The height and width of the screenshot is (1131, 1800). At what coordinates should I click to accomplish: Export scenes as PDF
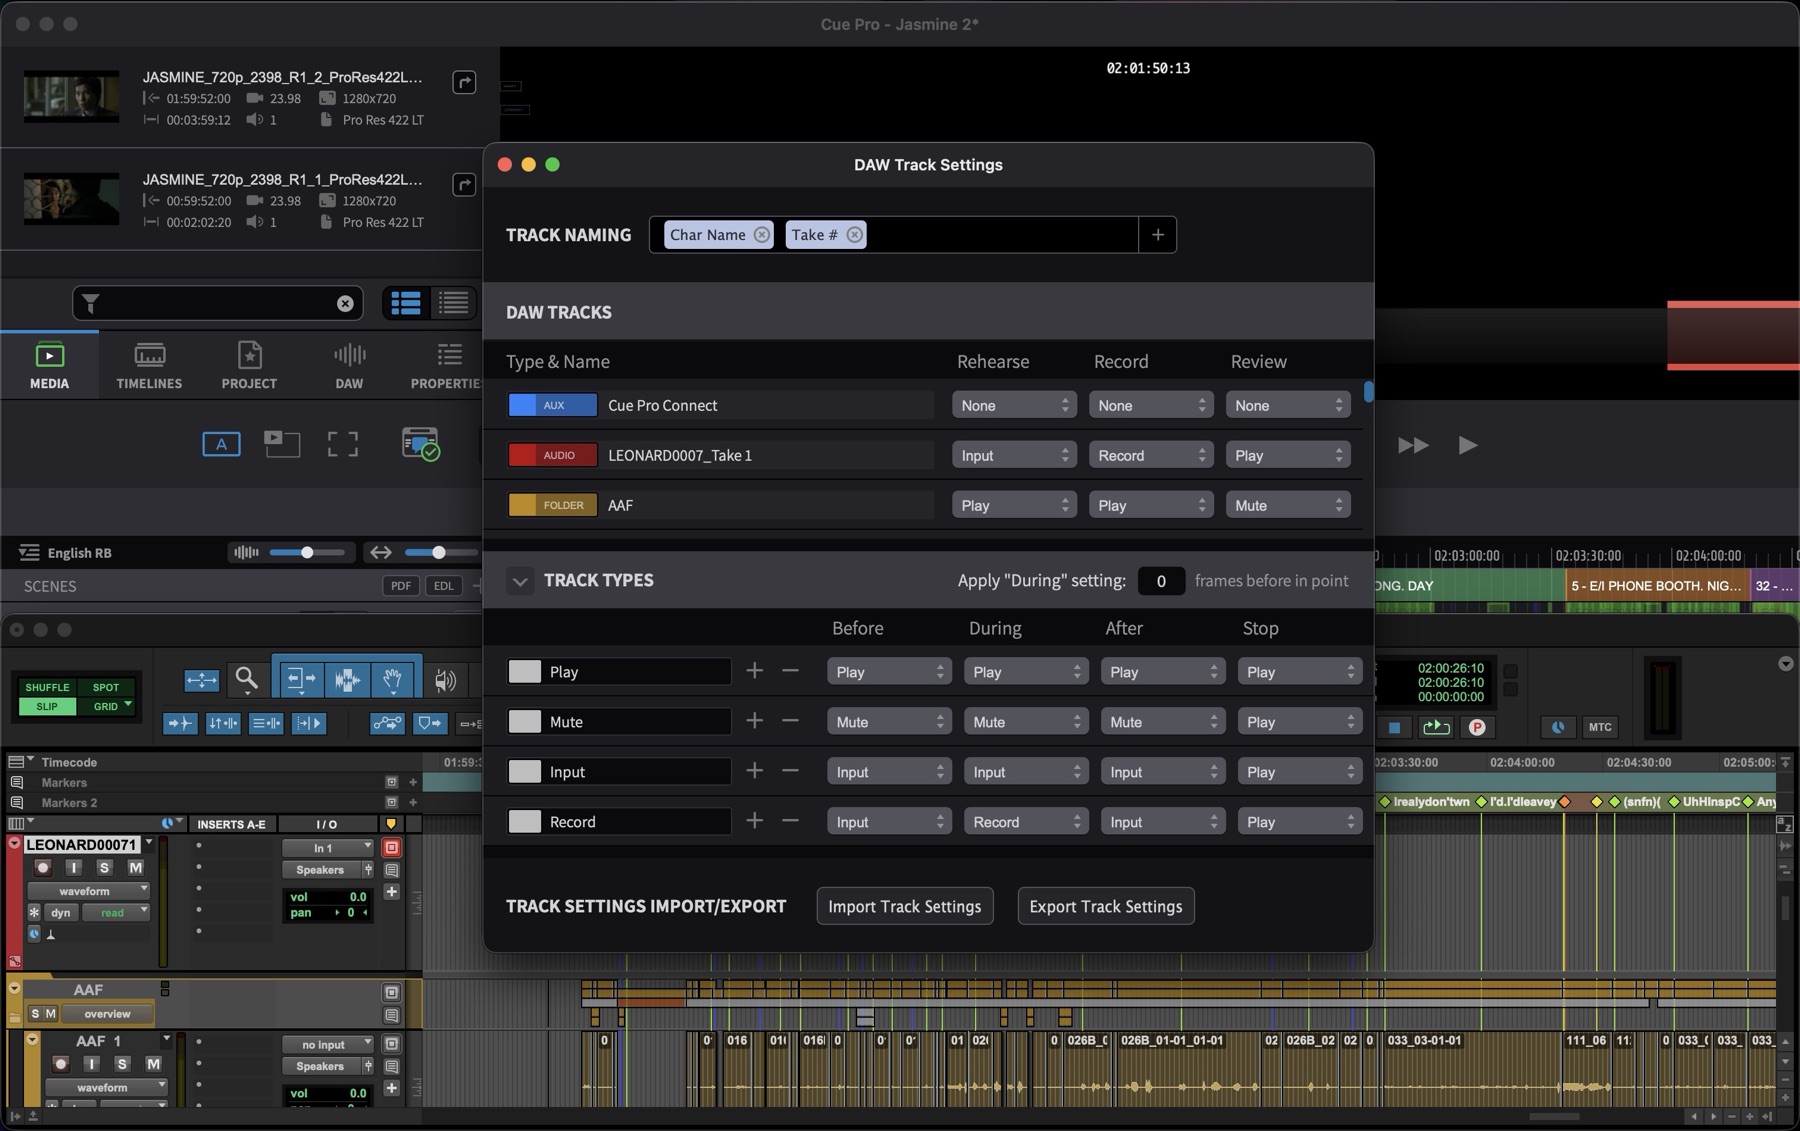(x=400, y=586)
